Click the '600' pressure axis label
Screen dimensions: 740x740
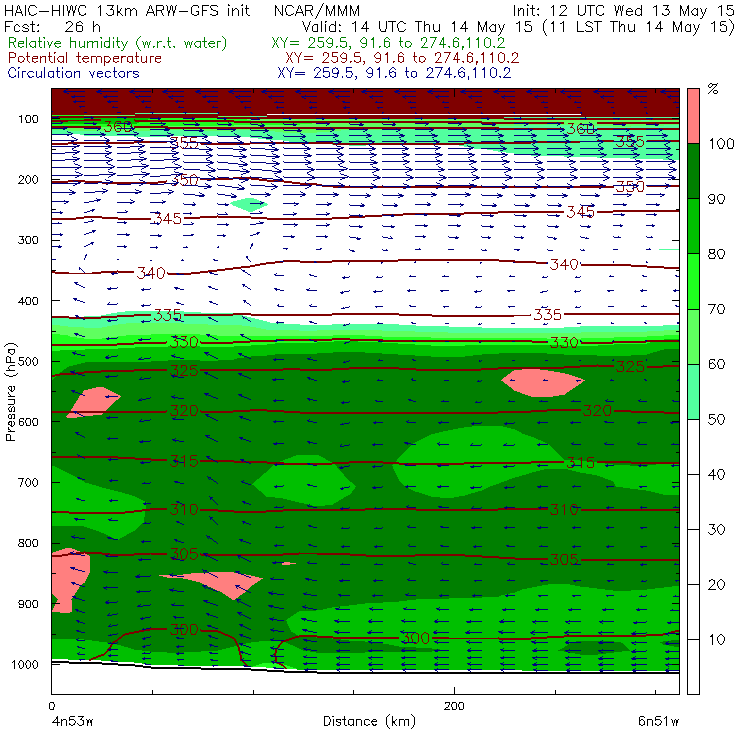point(28,422)
